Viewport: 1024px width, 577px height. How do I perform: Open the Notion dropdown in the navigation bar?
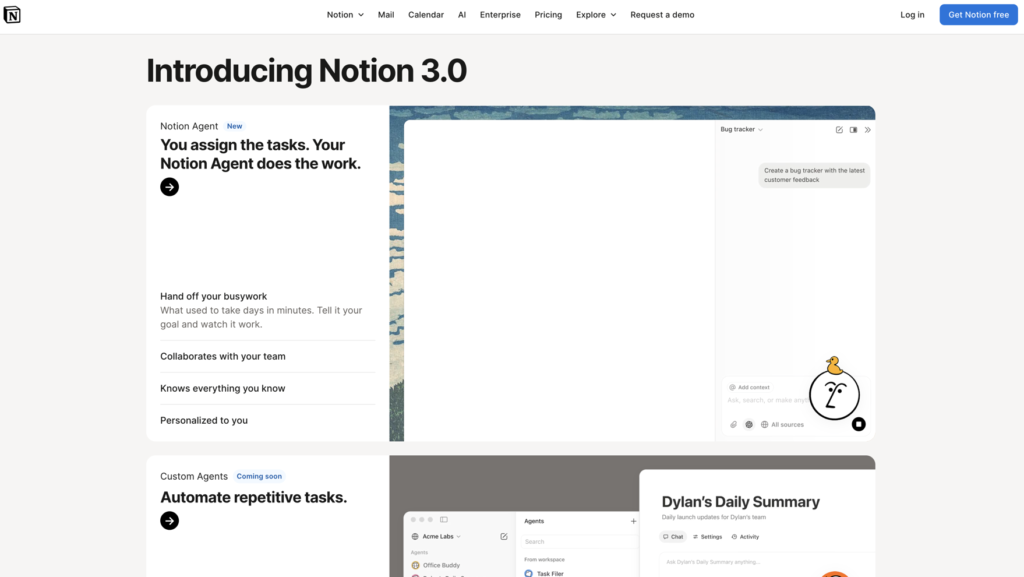coord(345,15)
